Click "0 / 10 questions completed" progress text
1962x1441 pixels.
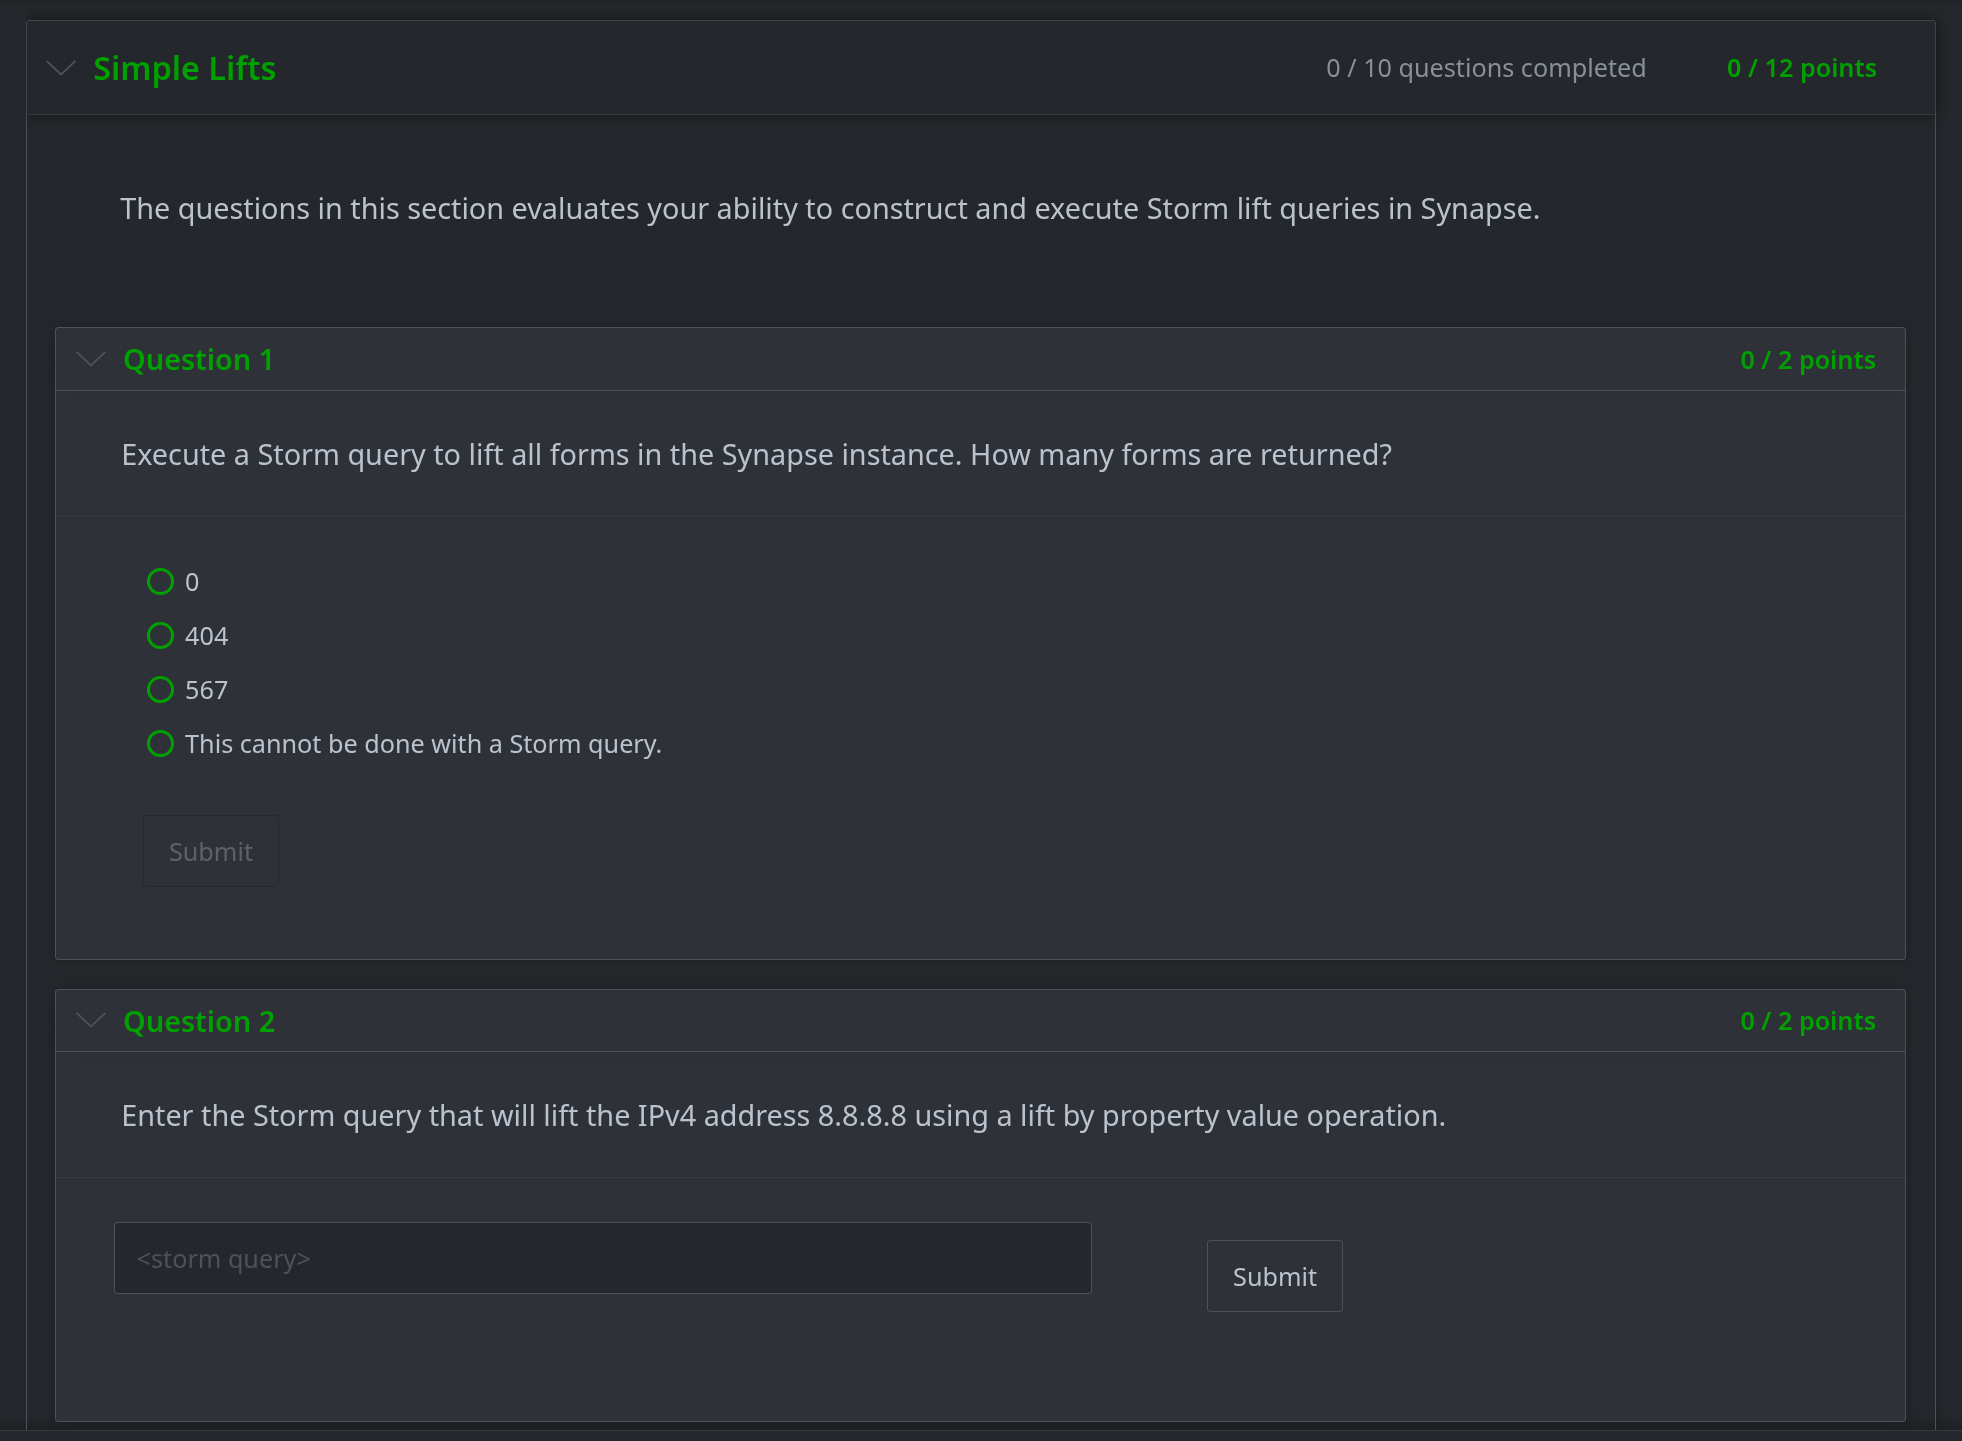click(1485, 68)
